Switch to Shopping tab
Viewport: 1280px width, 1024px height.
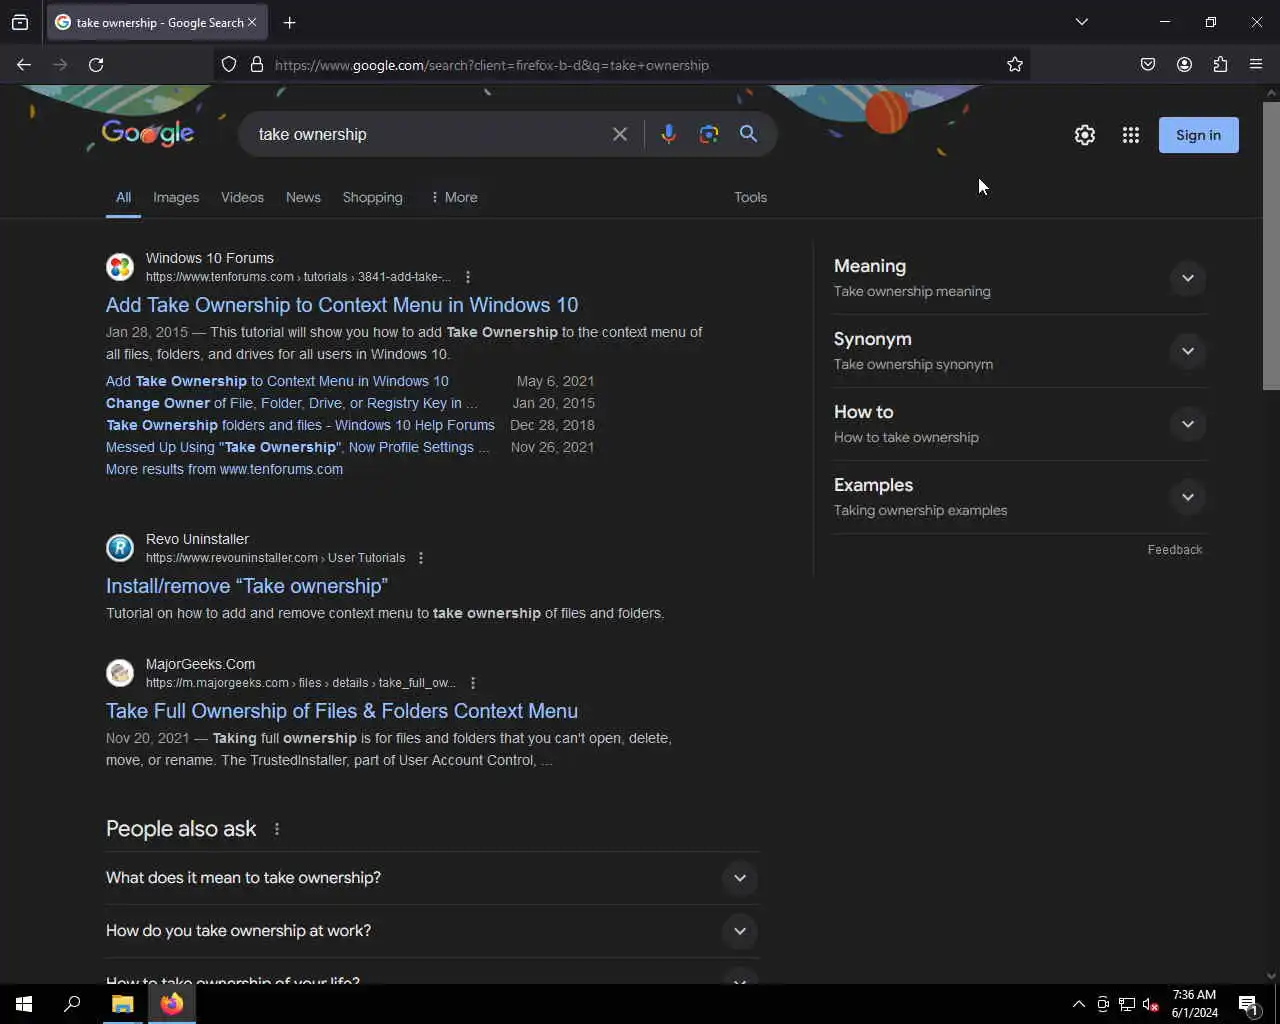pos(372,198)
